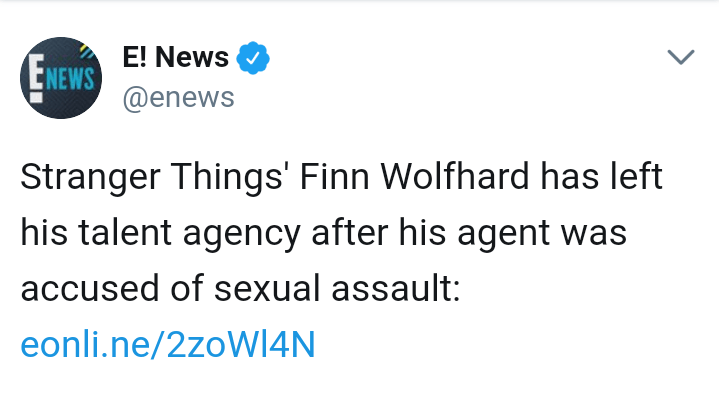Click the colored stripes on avatar logo
Image resolution: width=719 pixels, height=412 pixels.
point(87,52)
